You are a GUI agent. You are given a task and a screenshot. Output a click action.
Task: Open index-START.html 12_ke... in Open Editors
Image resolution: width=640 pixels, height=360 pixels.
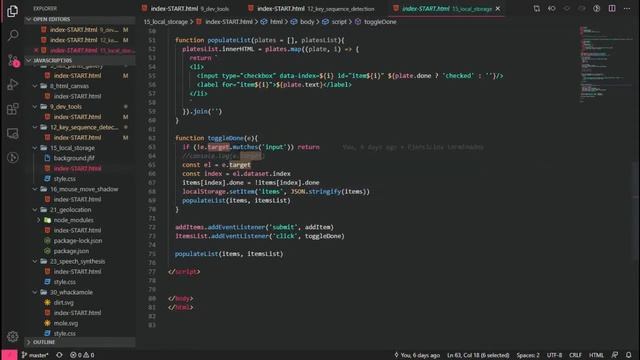(x=84, y=40)
